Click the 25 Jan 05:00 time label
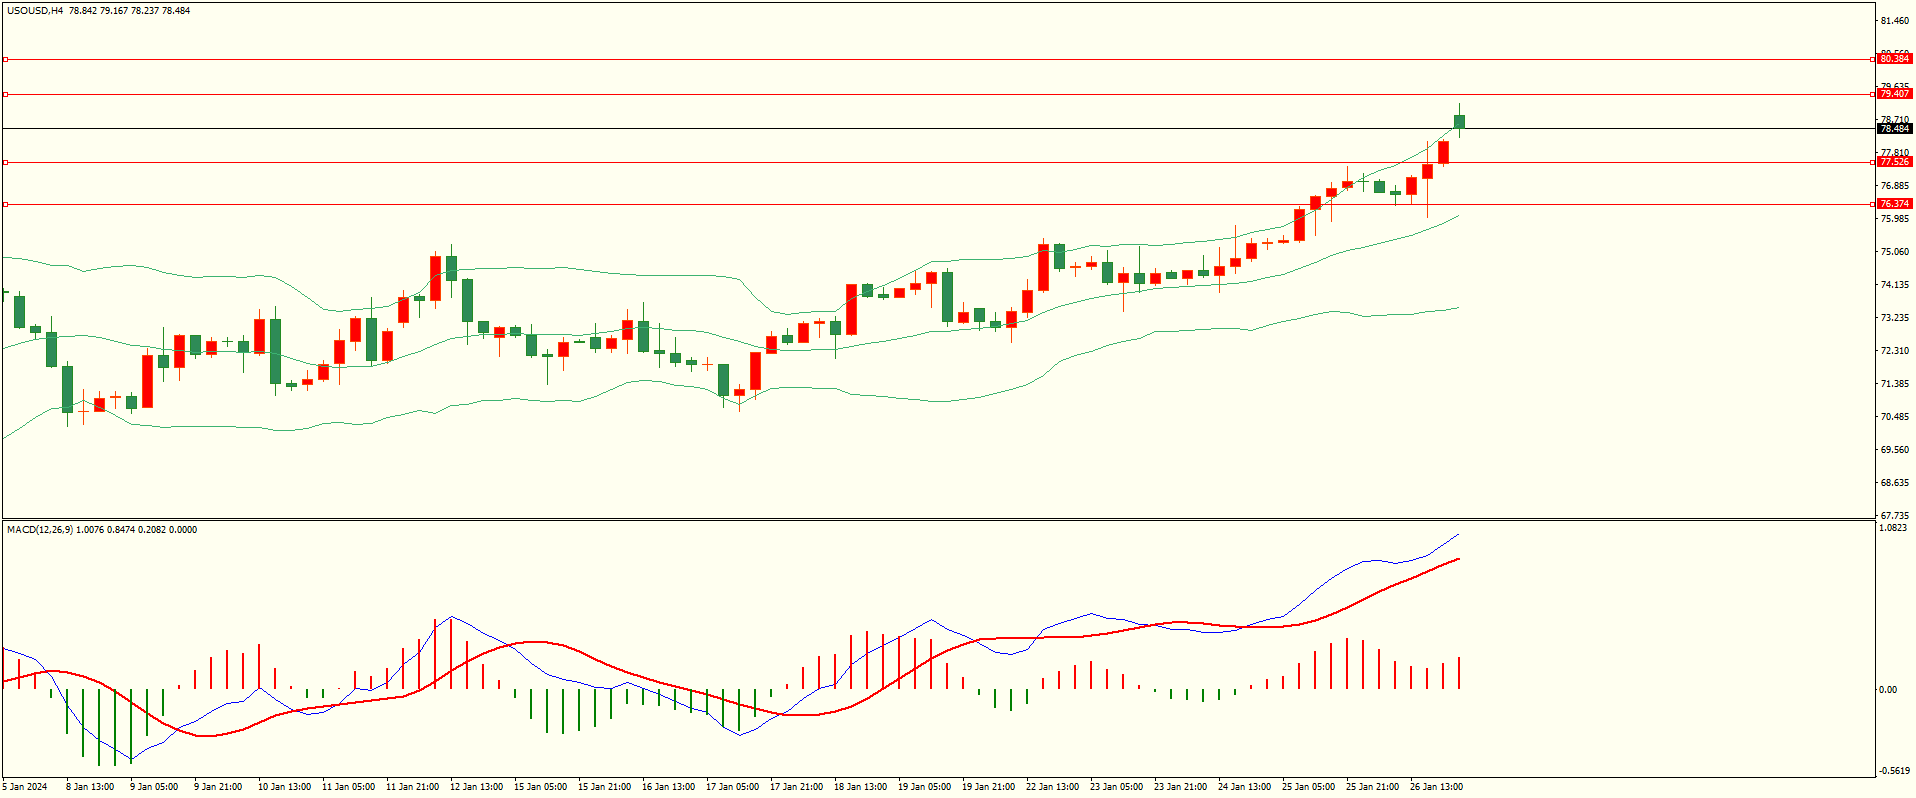 click(x=1308, y=787)
